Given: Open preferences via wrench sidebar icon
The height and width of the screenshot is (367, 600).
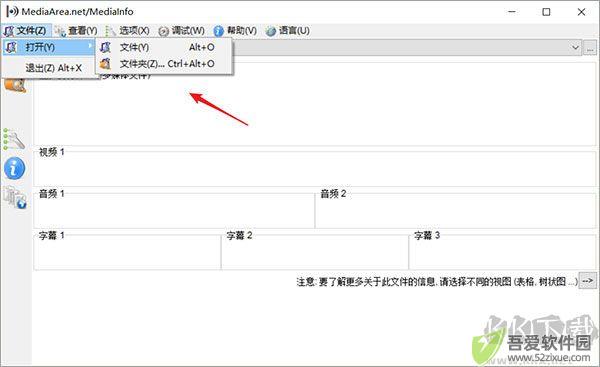Looking at the screenshot, I should coord(14,139).
